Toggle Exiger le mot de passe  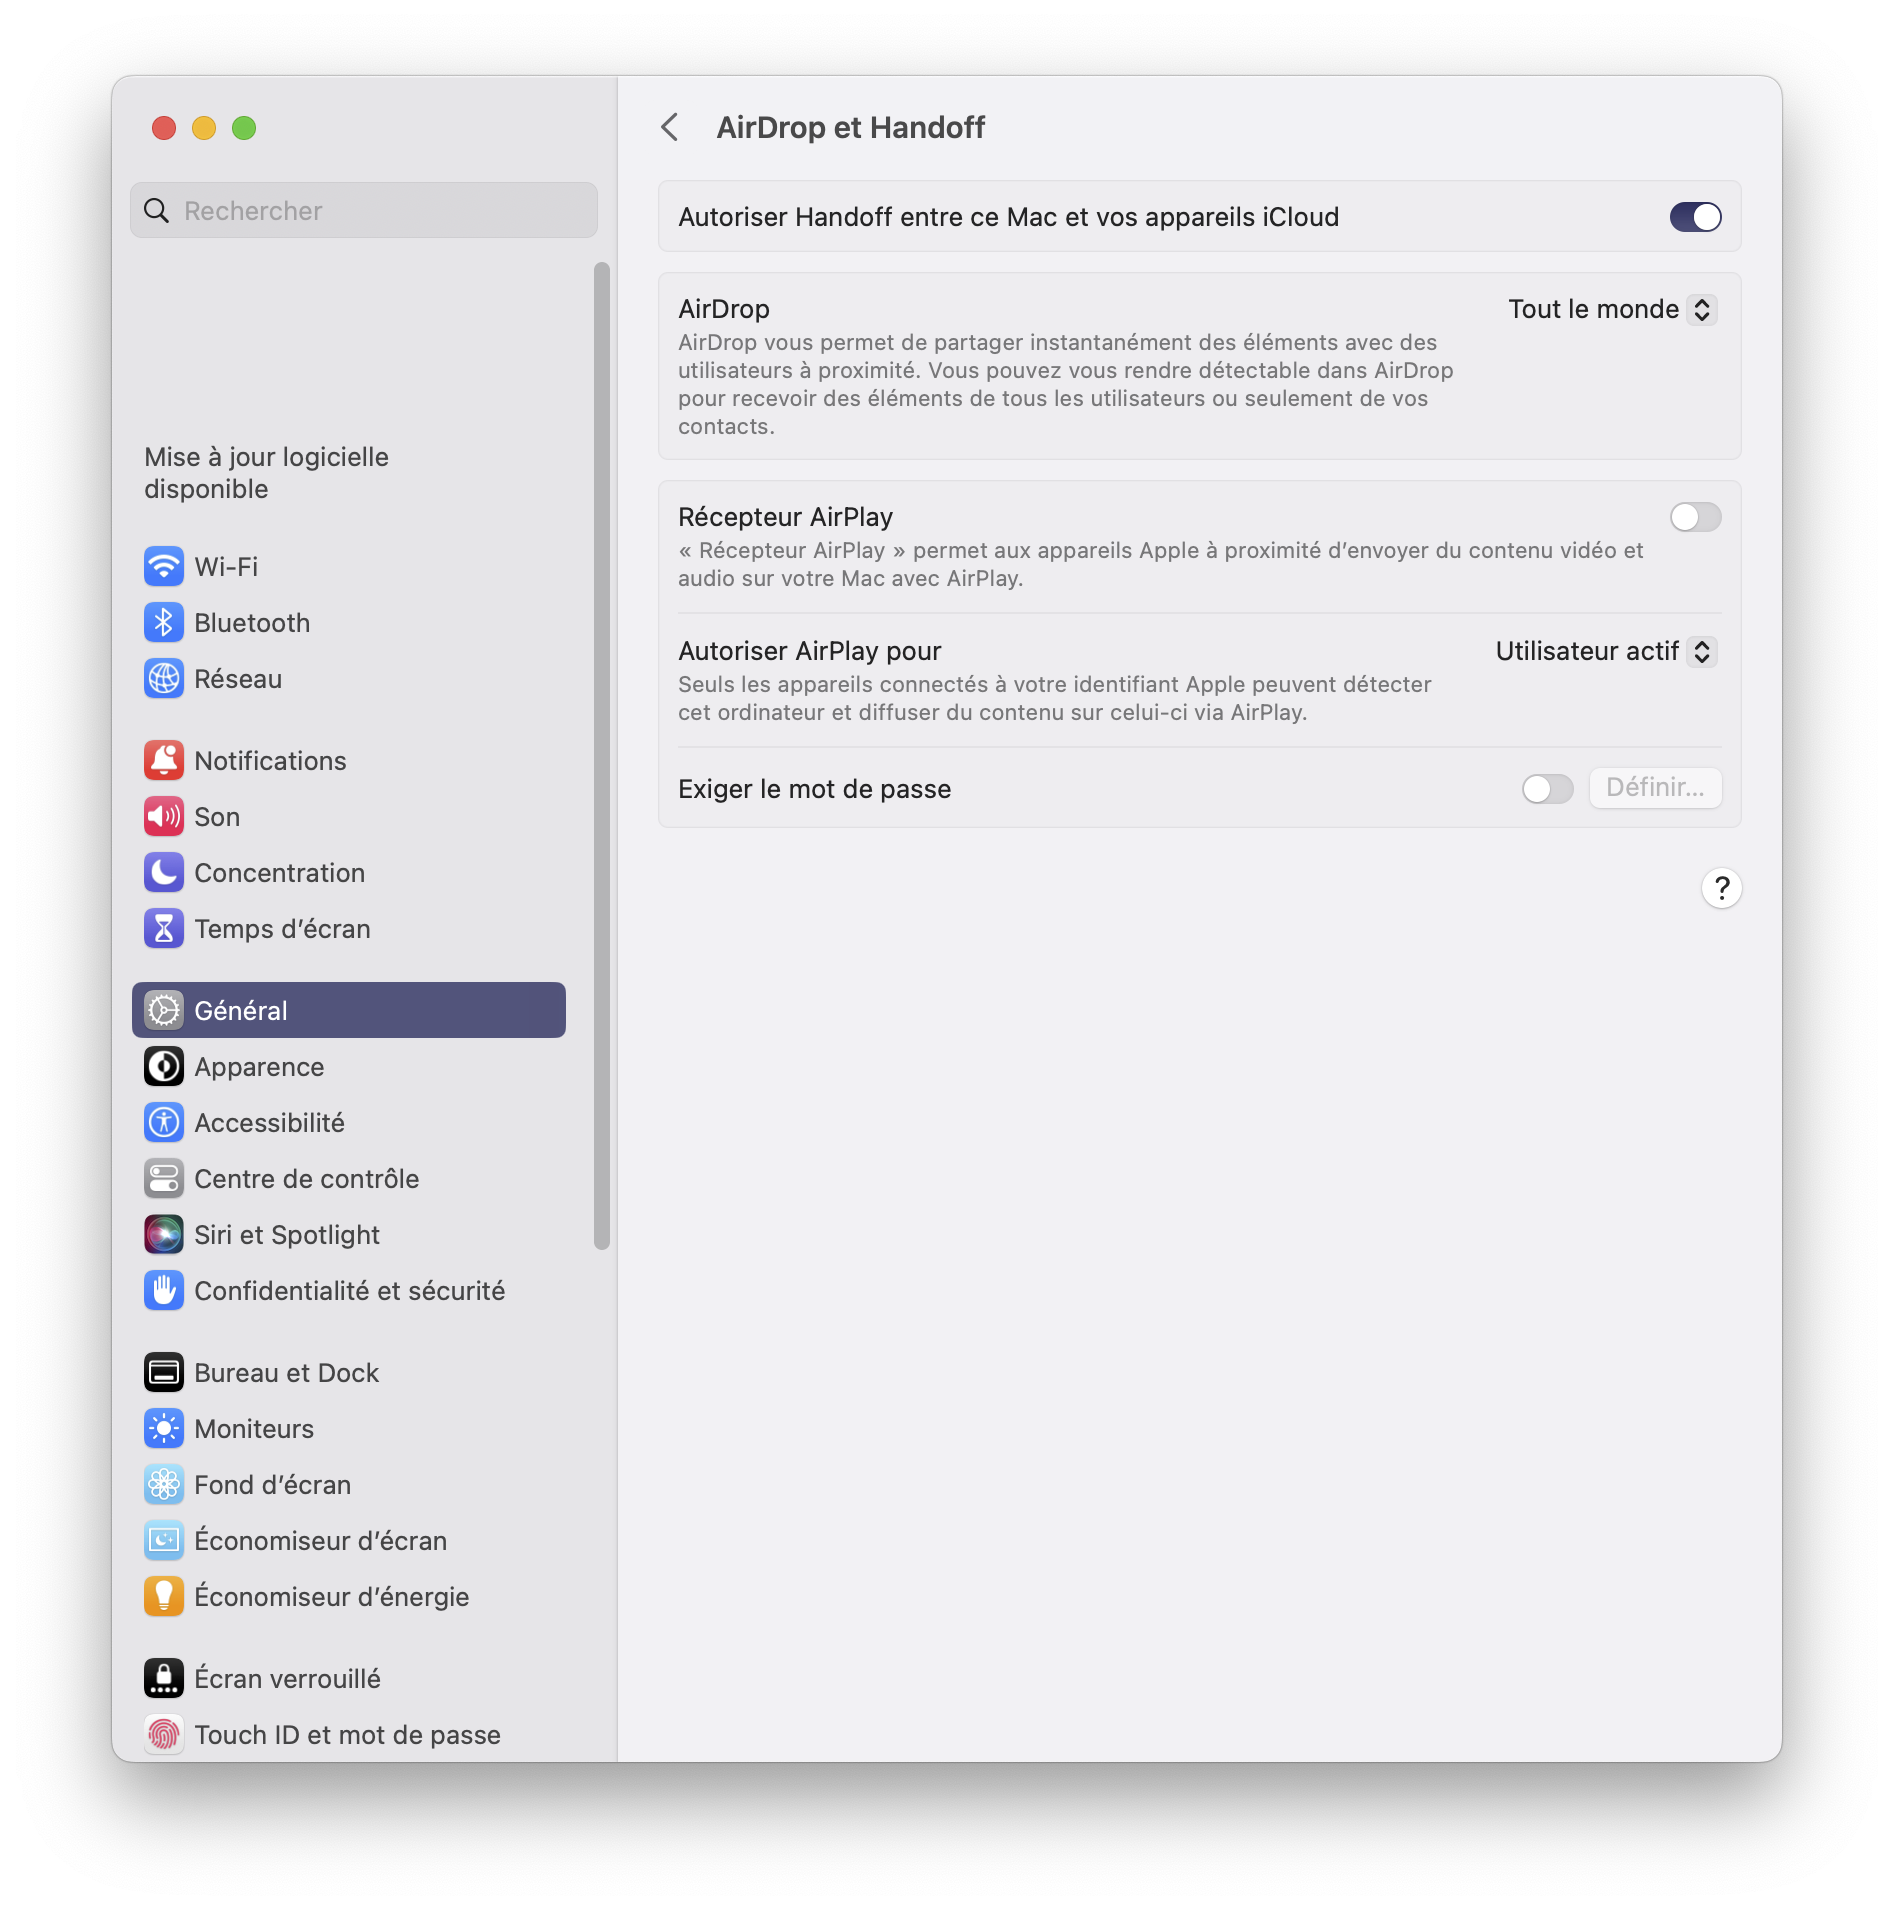click(x=1547, y=788)
